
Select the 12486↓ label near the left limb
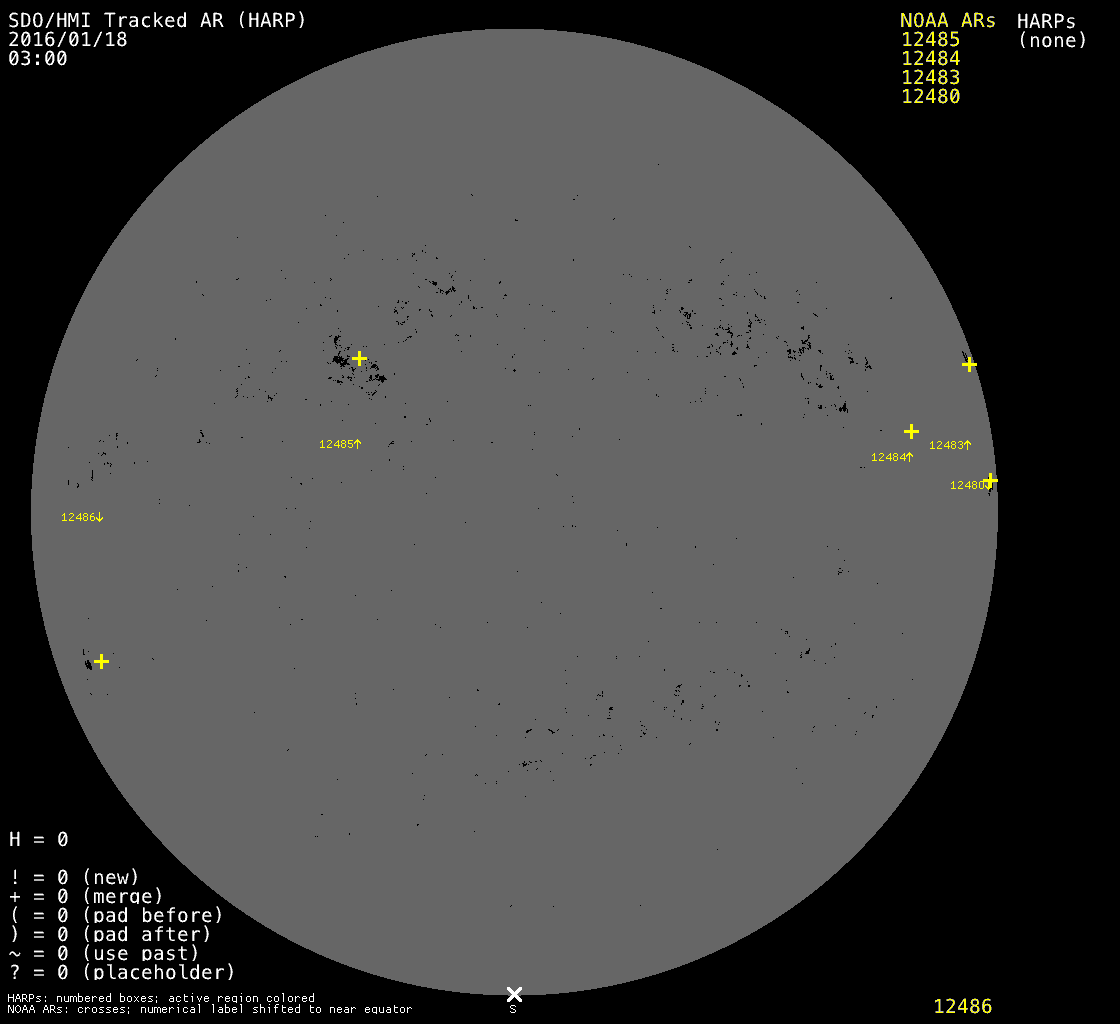[82, 517]
